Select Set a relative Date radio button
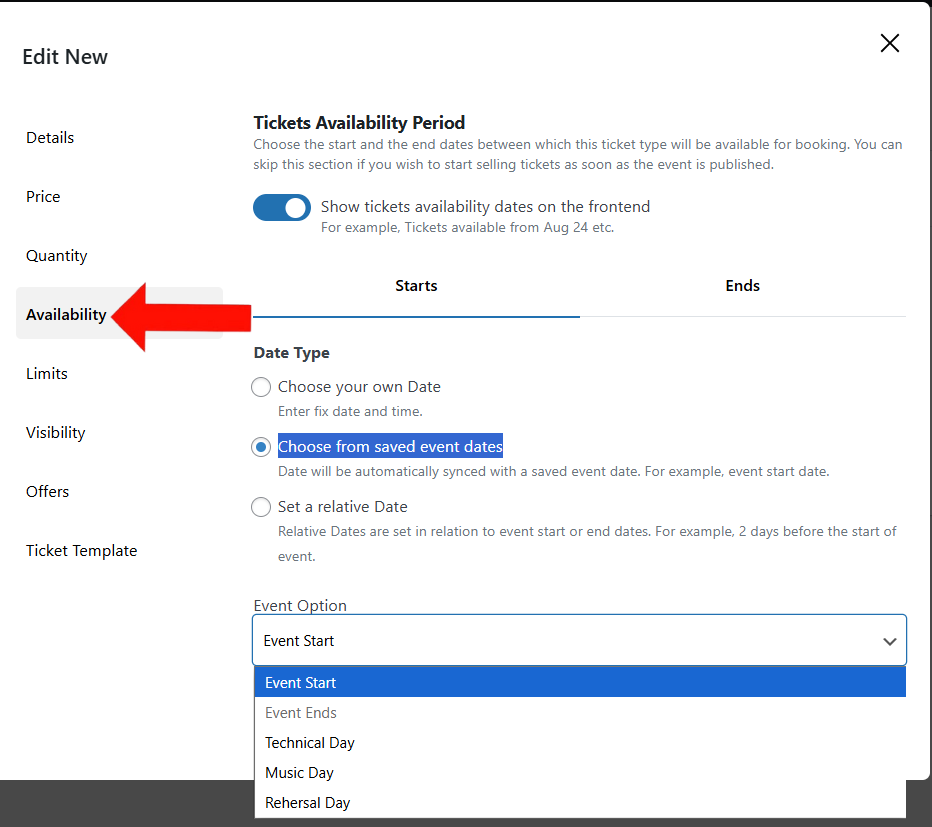 [x=261, y=507]
